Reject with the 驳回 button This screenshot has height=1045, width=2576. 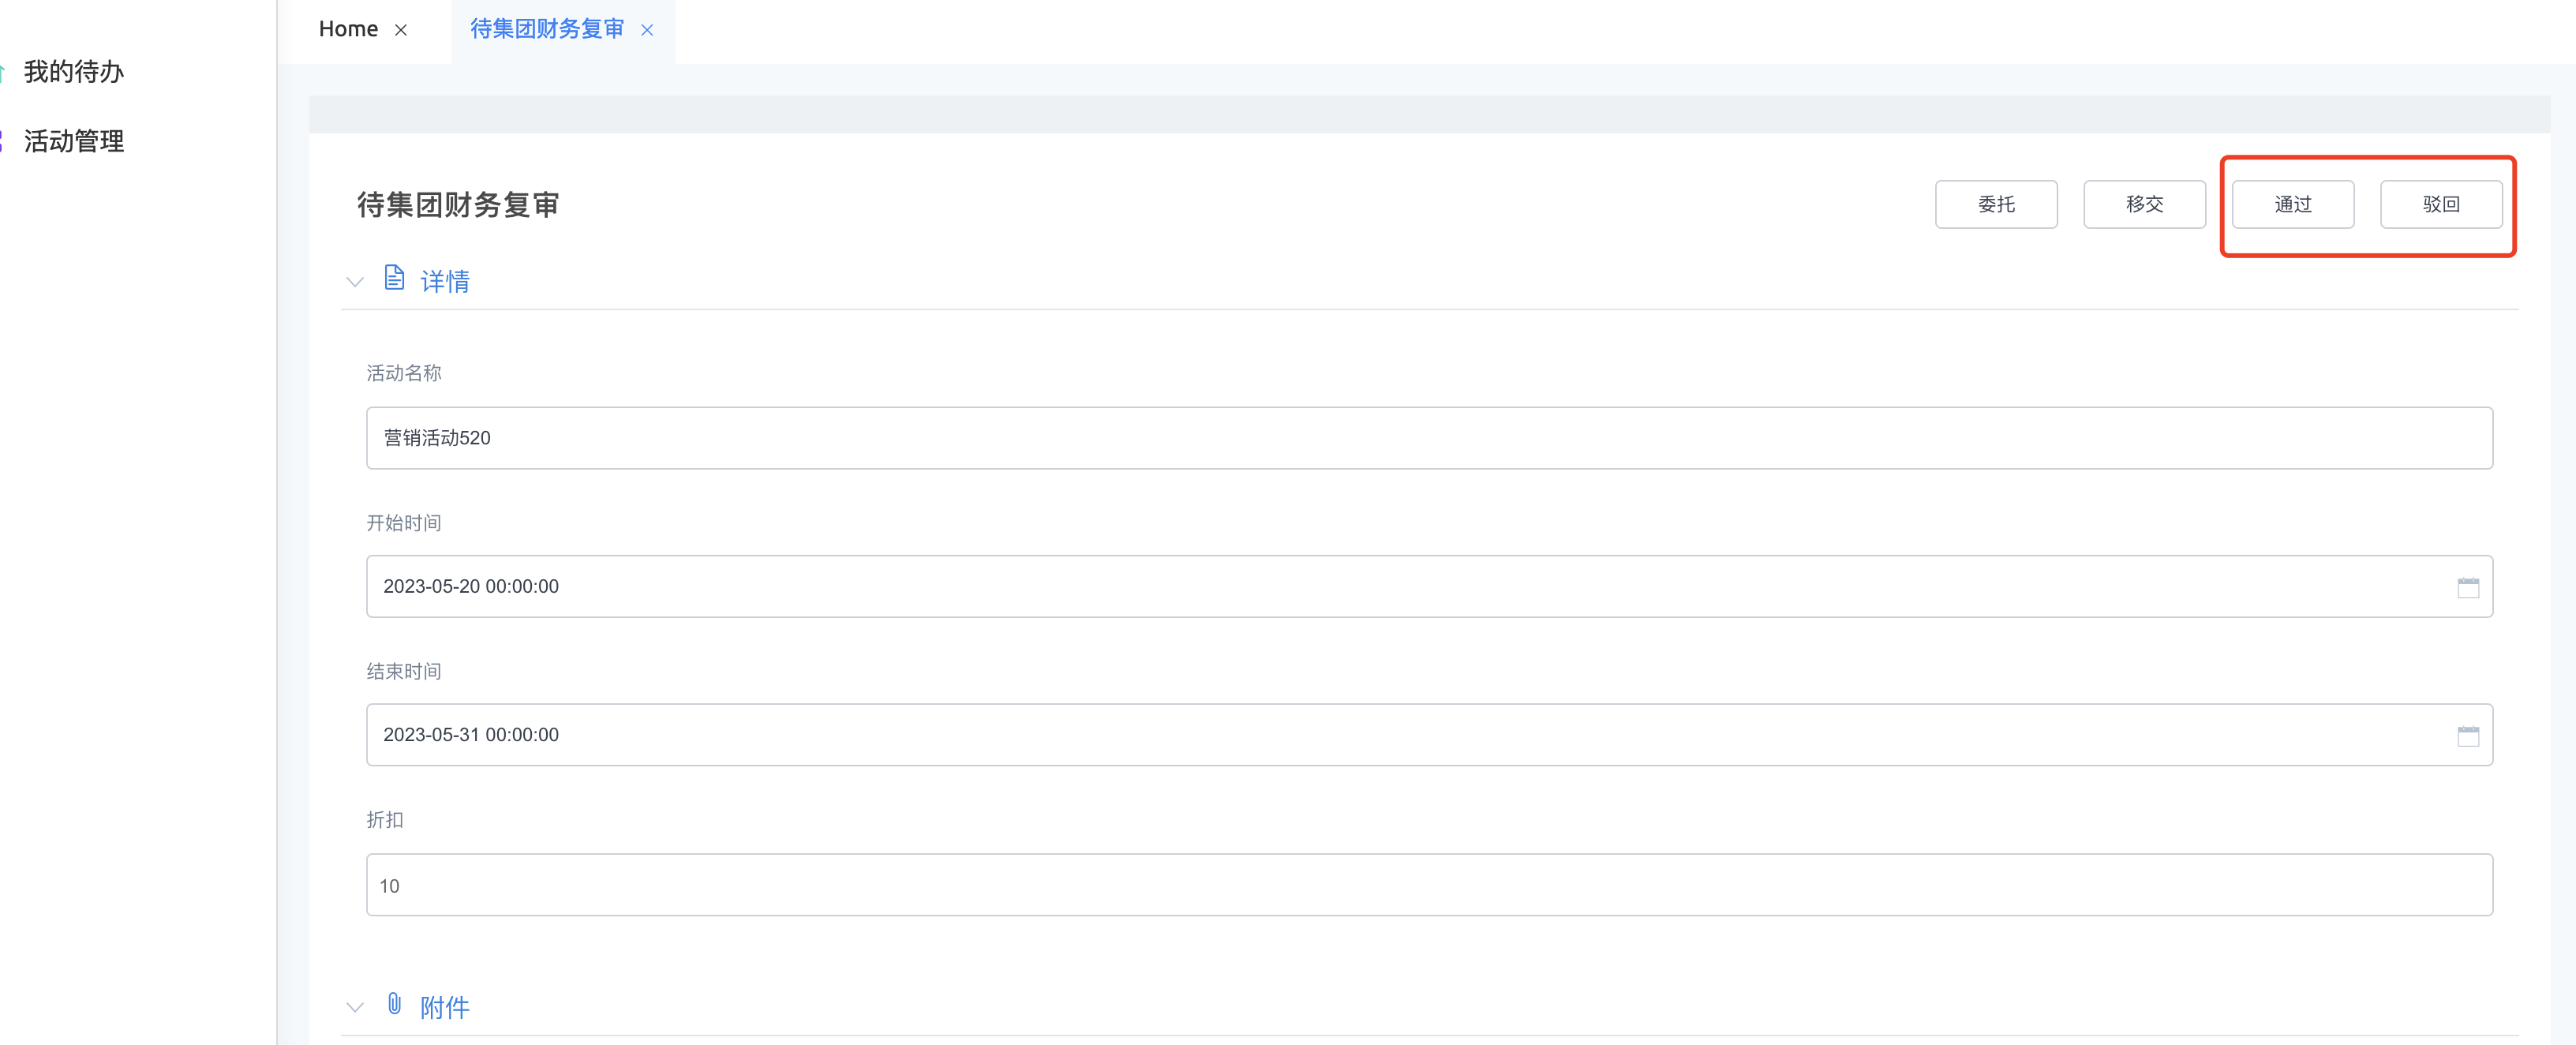click(2440, 204)
